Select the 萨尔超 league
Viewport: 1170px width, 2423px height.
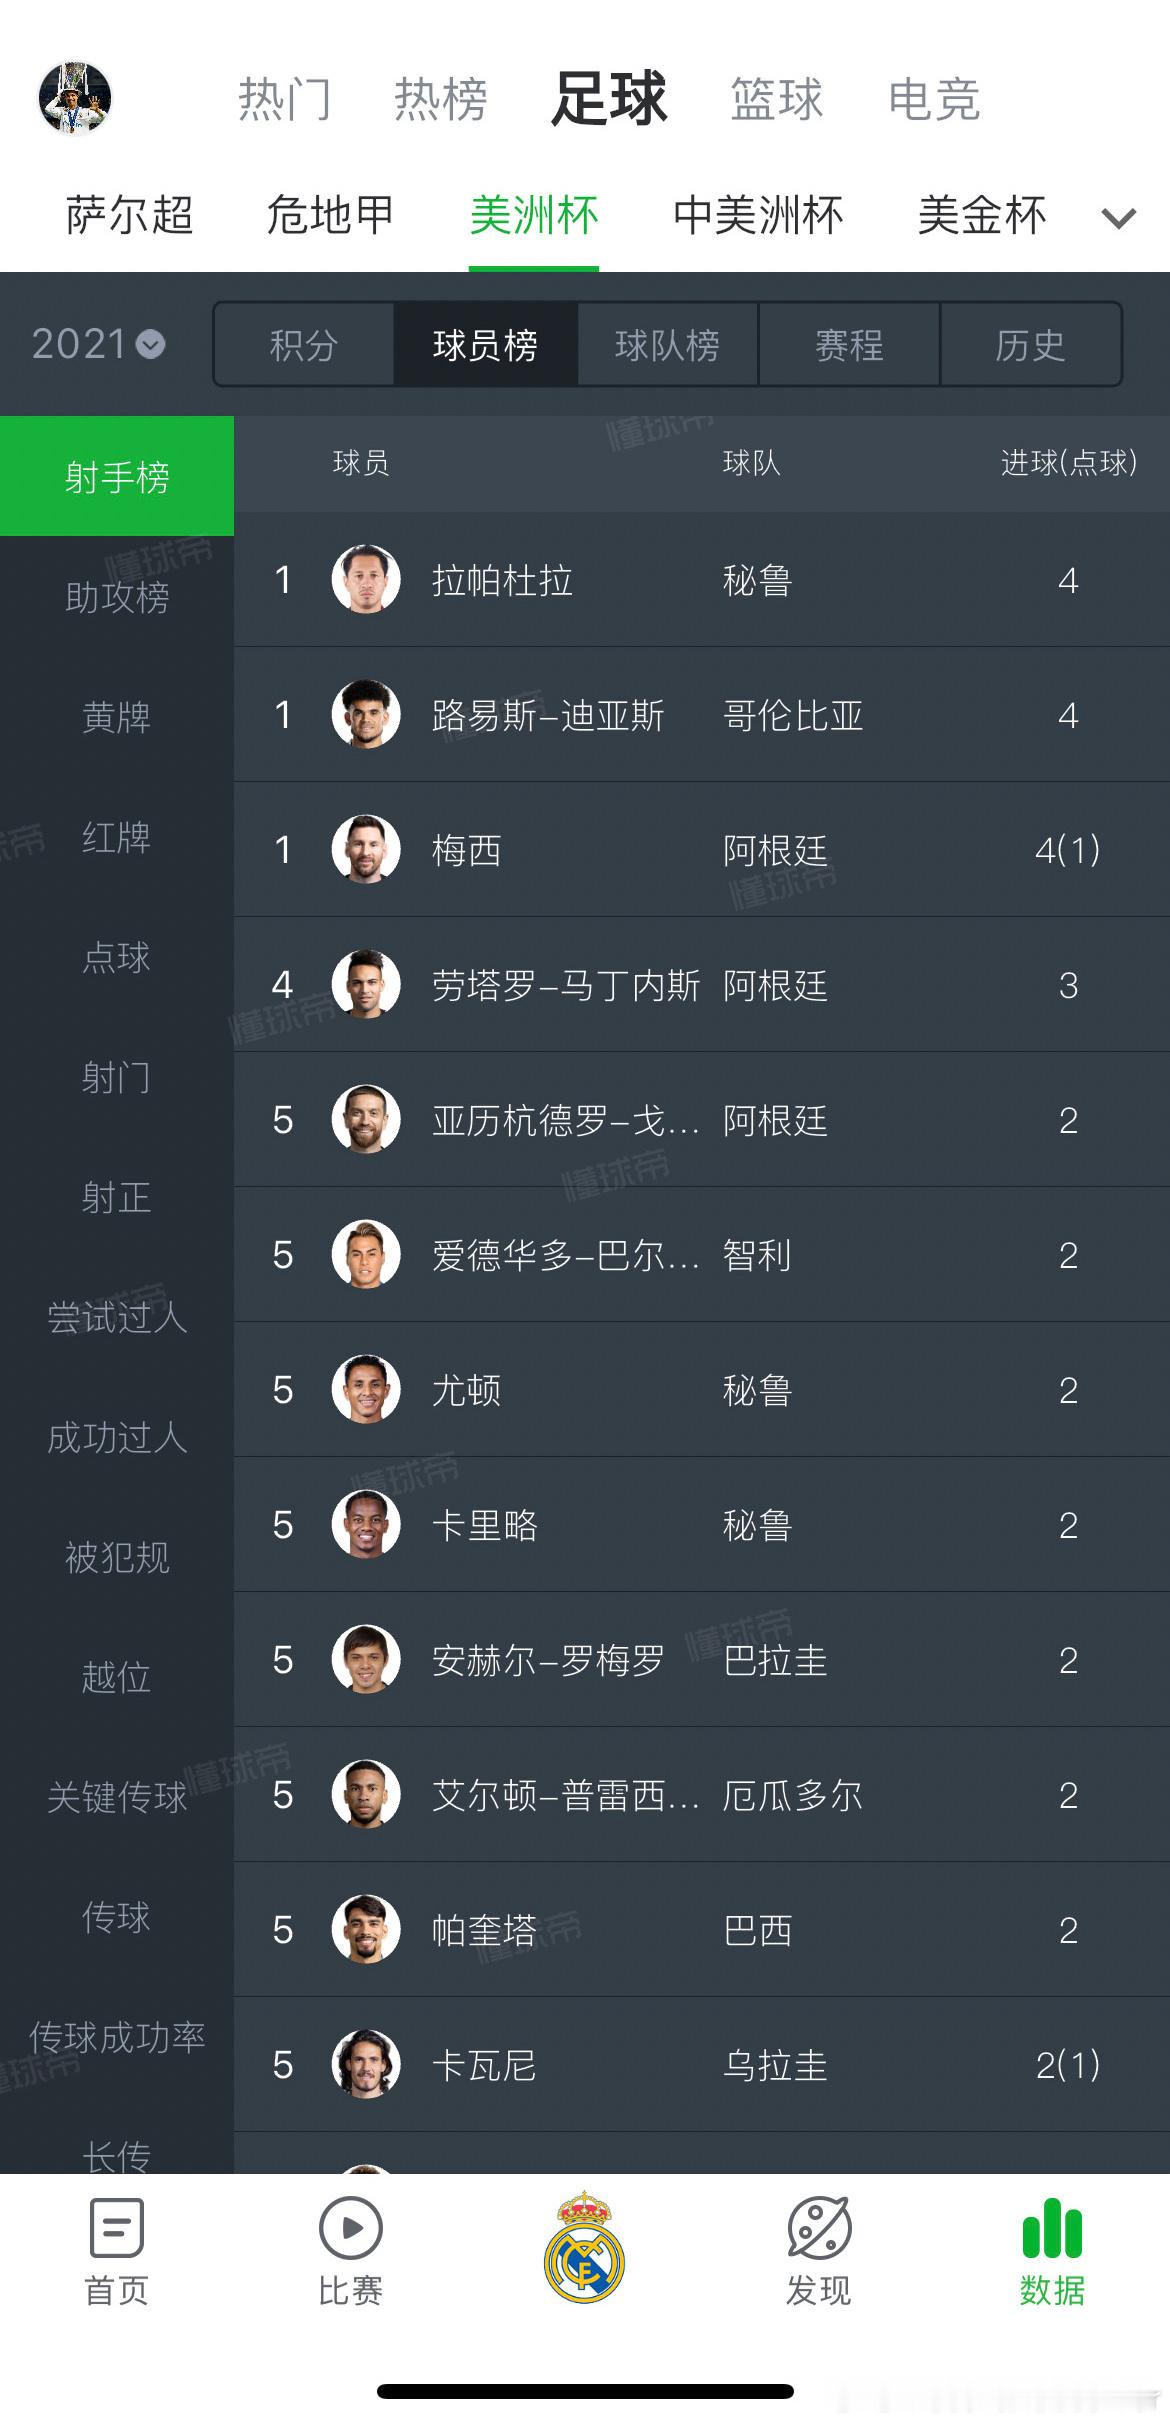click(130, 215)
